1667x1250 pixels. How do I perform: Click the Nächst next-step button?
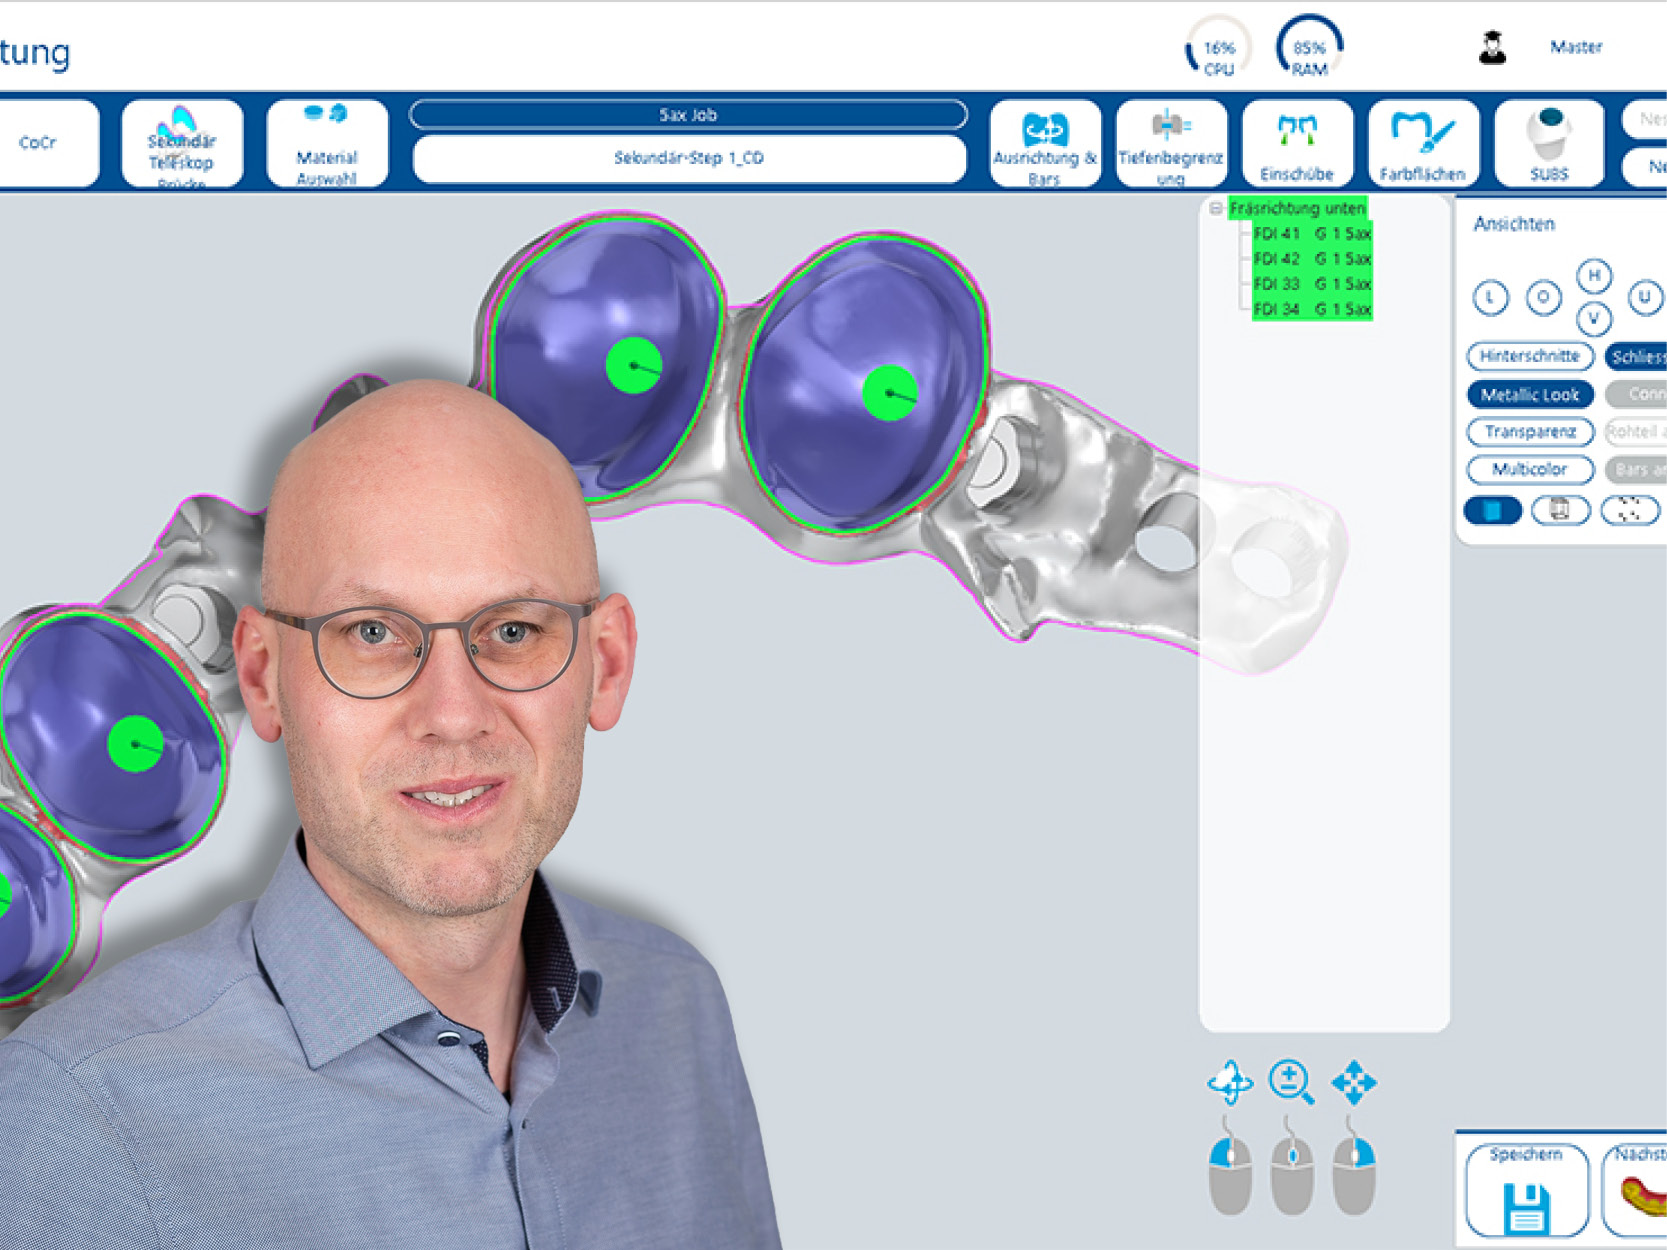tap(1635, 1191)
